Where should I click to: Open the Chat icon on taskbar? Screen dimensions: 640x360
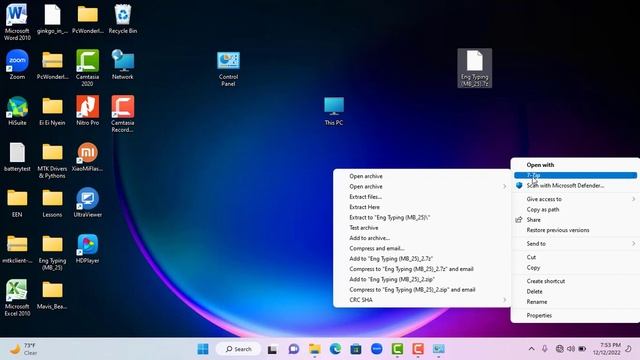(x=294, y=349)
